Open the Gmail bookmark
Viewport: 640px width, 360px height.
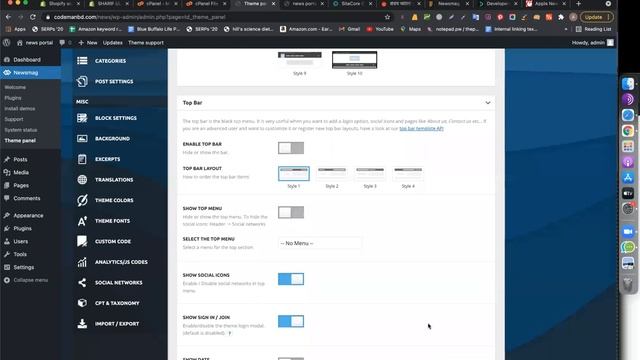coord(349,29)
